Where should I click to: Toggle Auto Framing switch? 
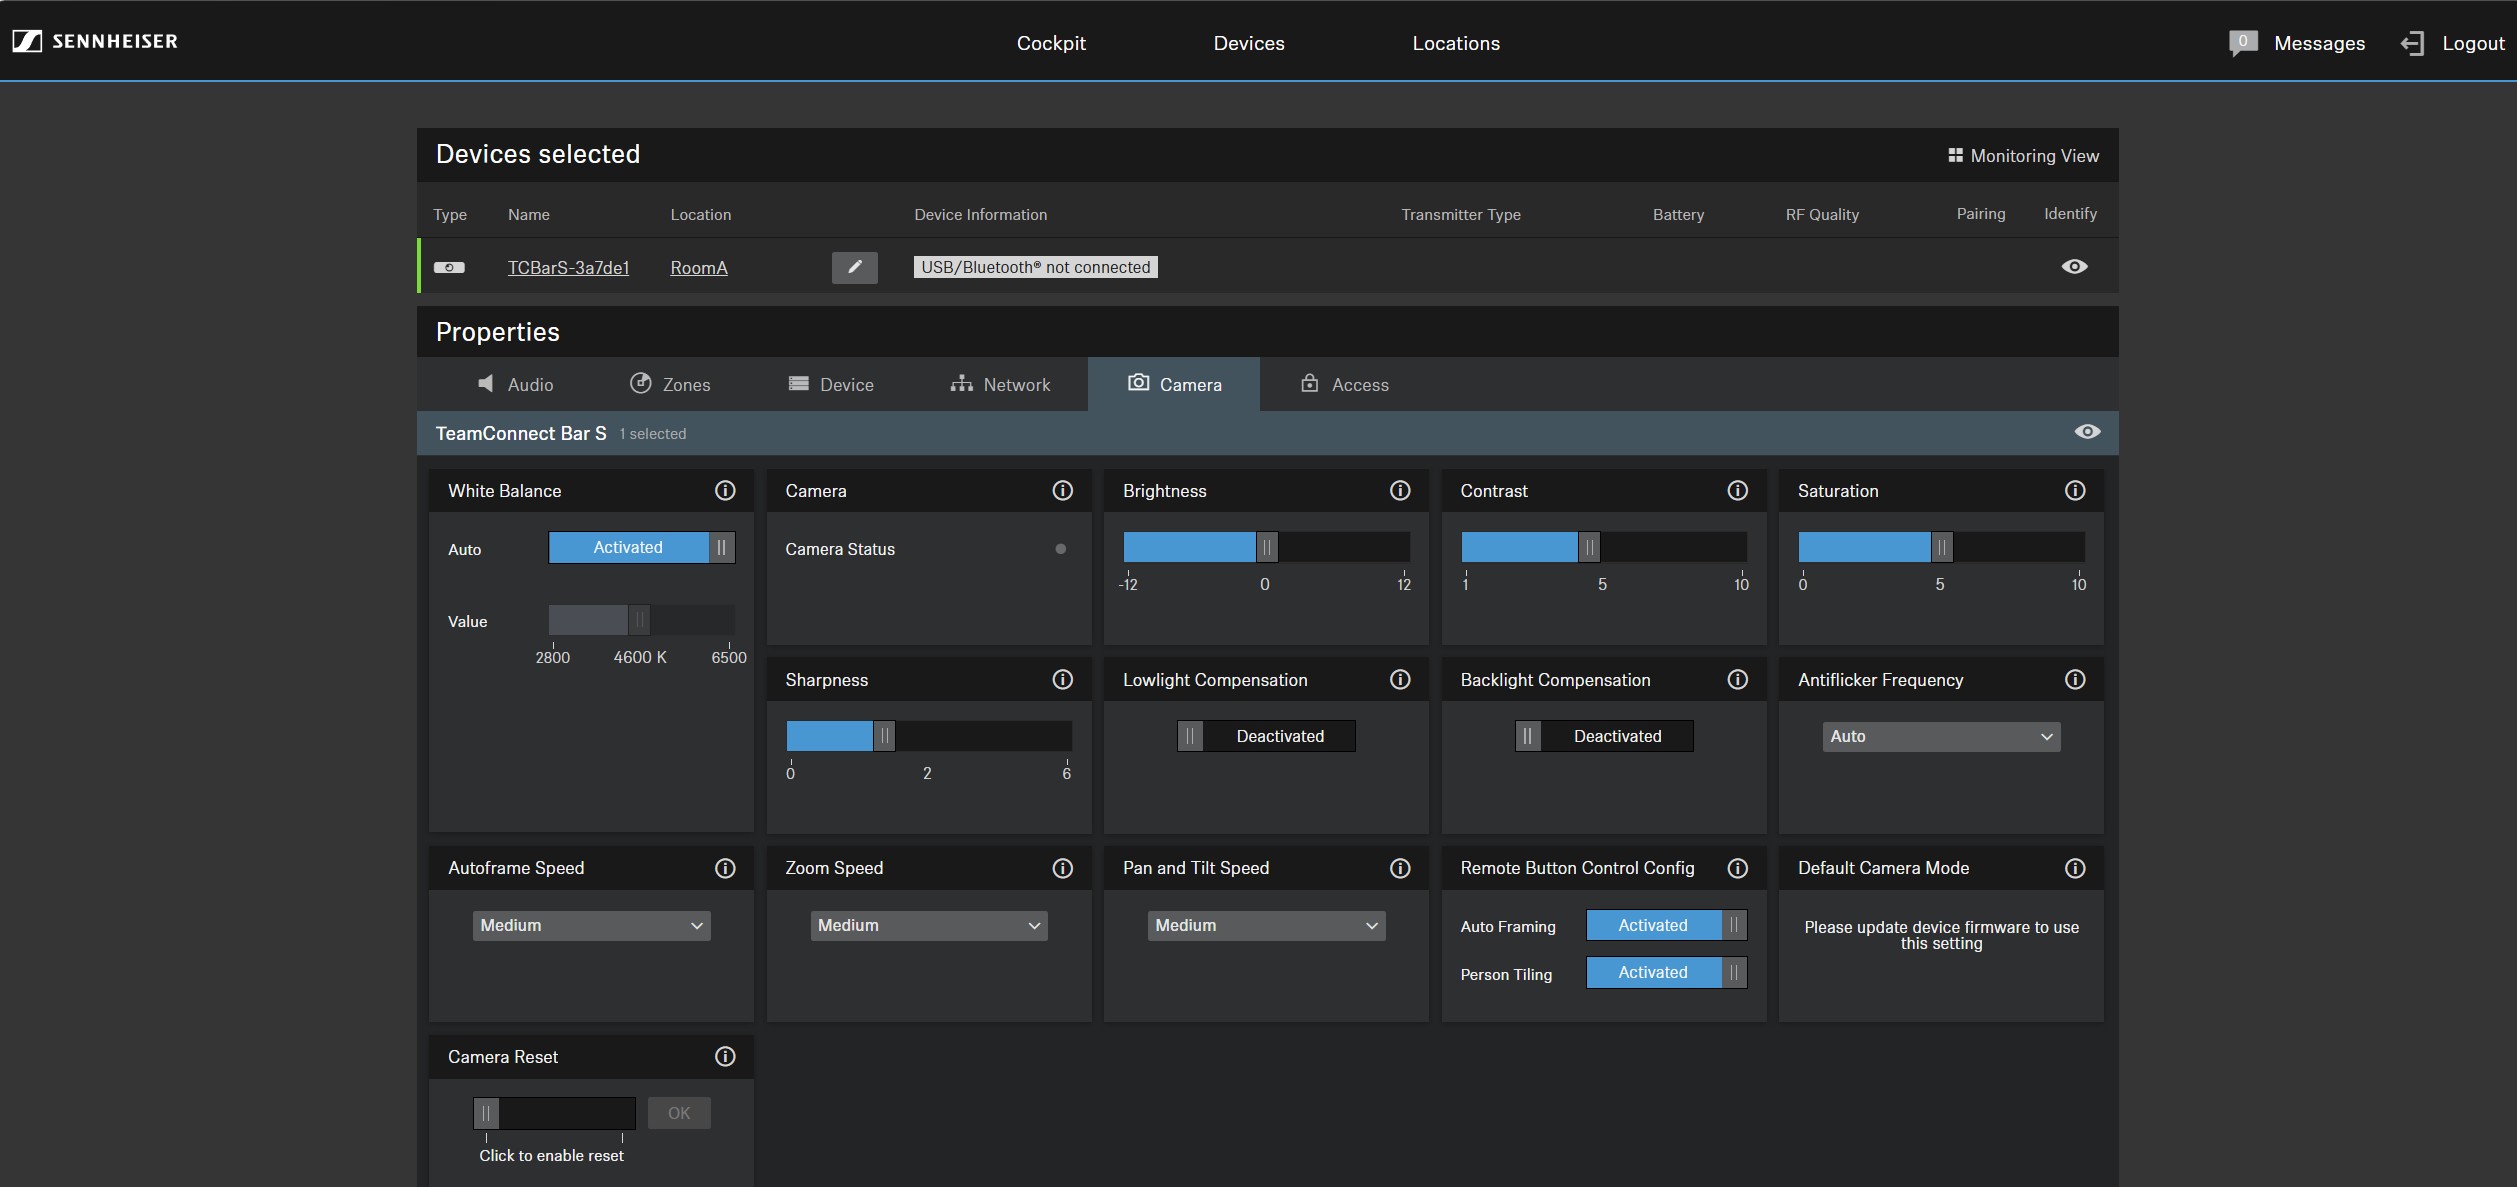point(1666,925)
